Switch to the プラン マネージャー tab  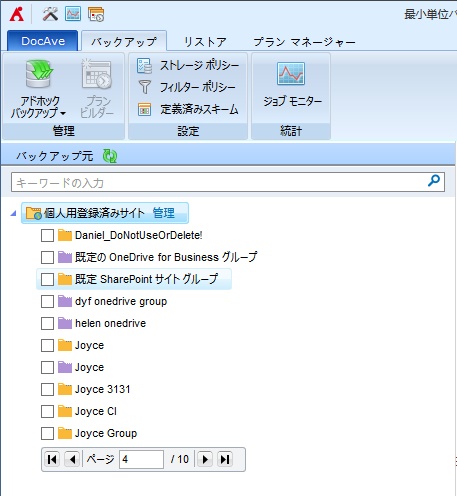point(304,42)
